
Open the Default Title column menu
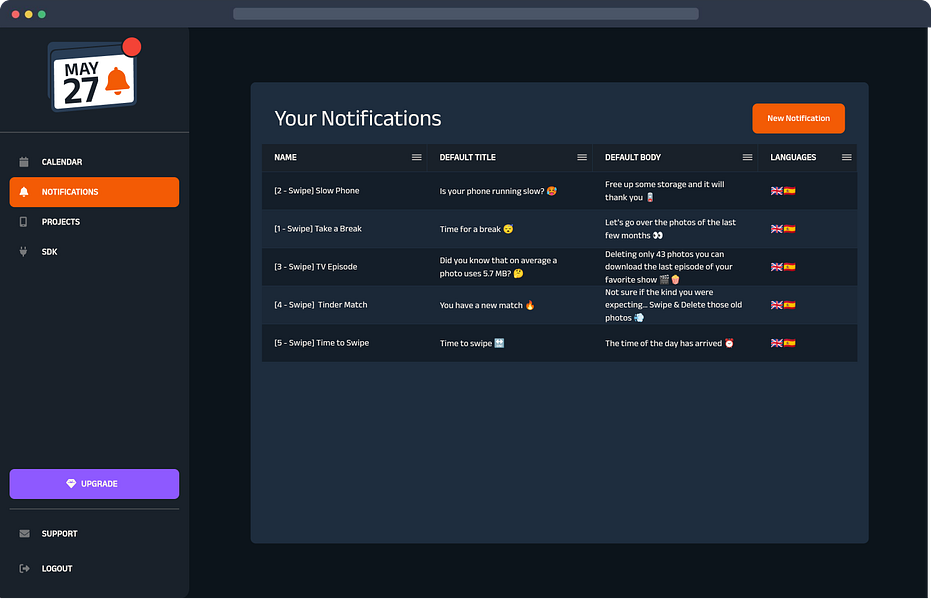tap(582, 157)
